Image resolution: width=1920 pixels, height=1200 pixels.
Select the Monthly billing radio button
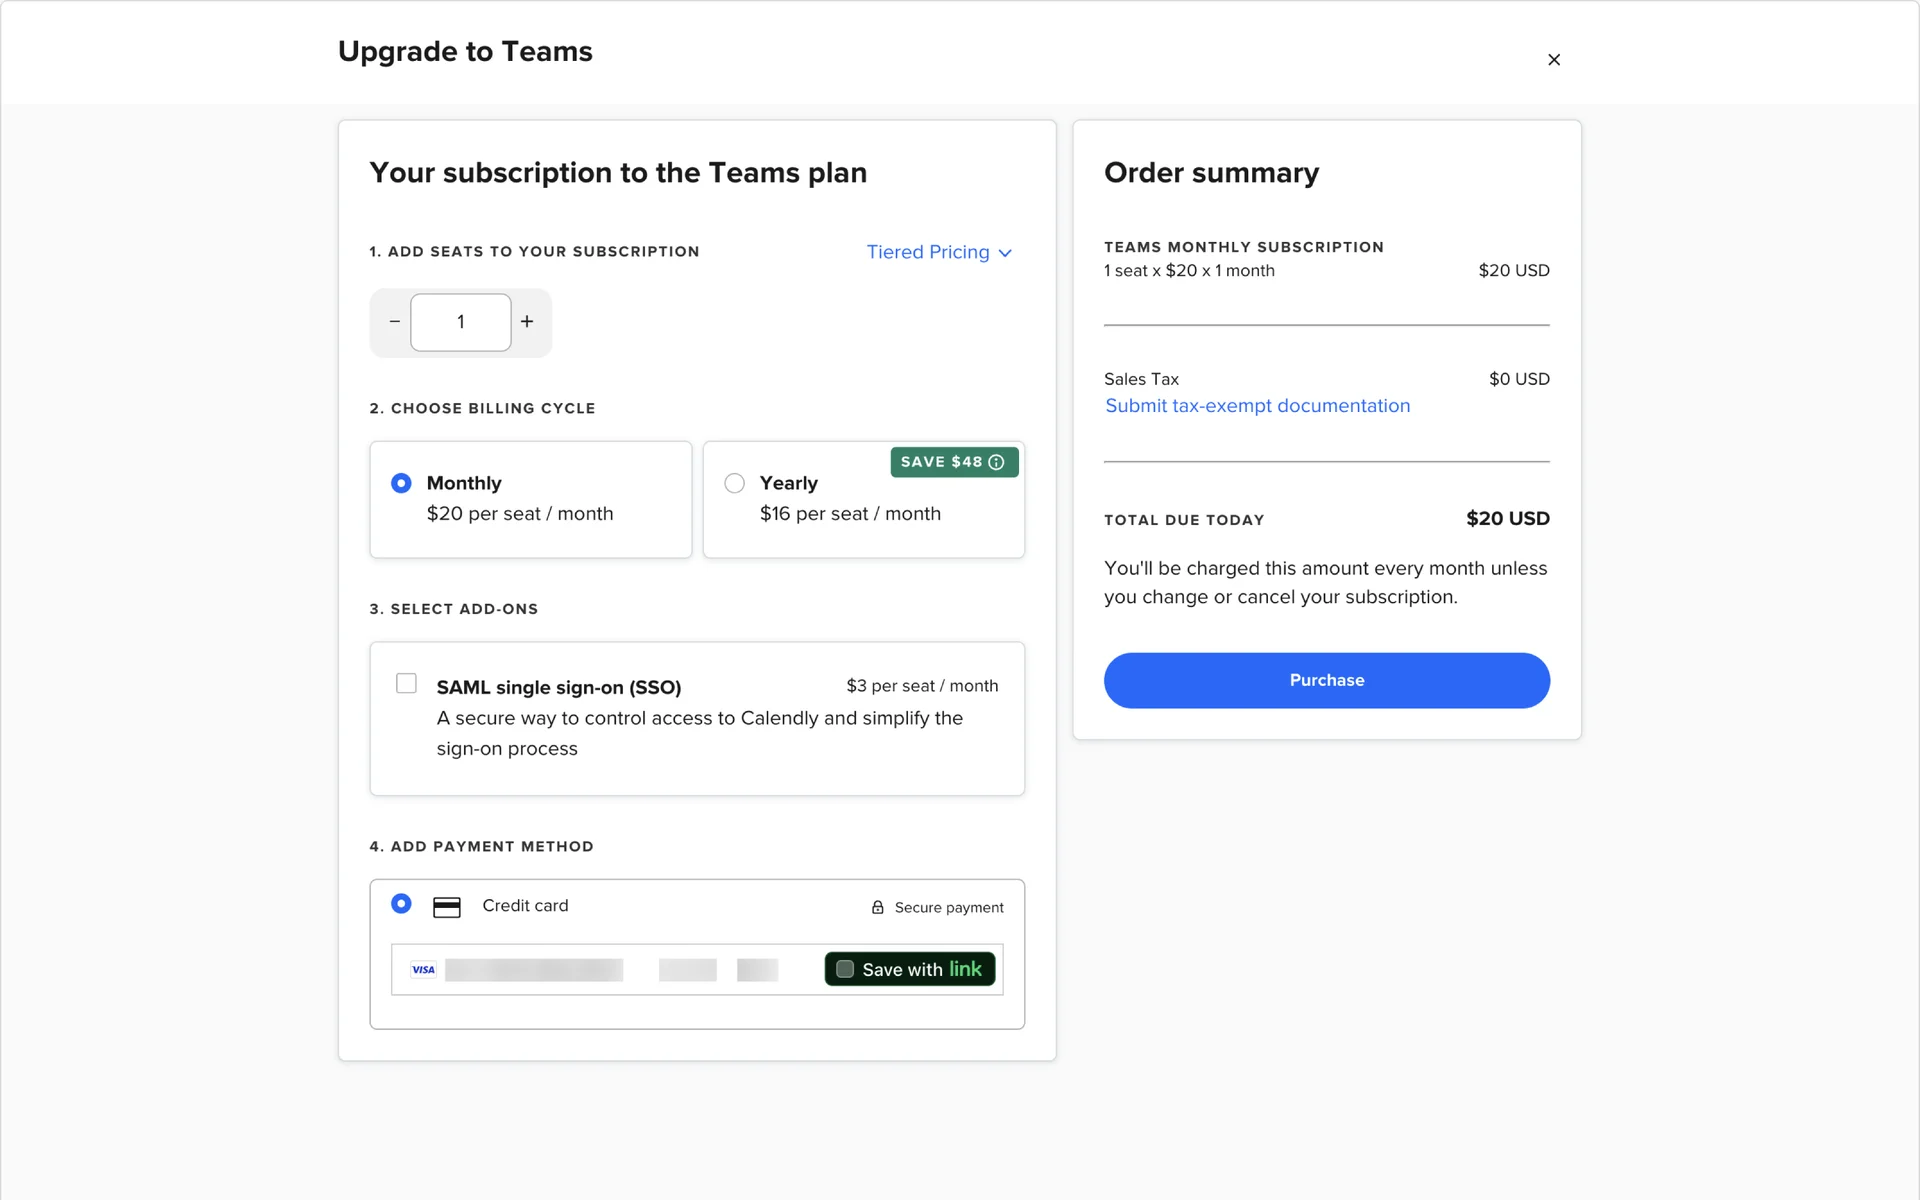(x=401, y=483)
